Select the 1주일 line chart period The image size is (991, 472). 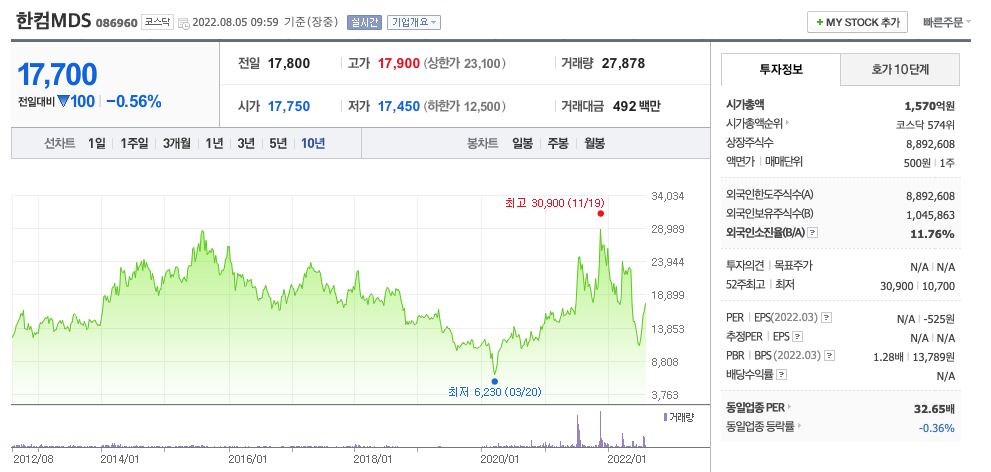coord(134,143)
